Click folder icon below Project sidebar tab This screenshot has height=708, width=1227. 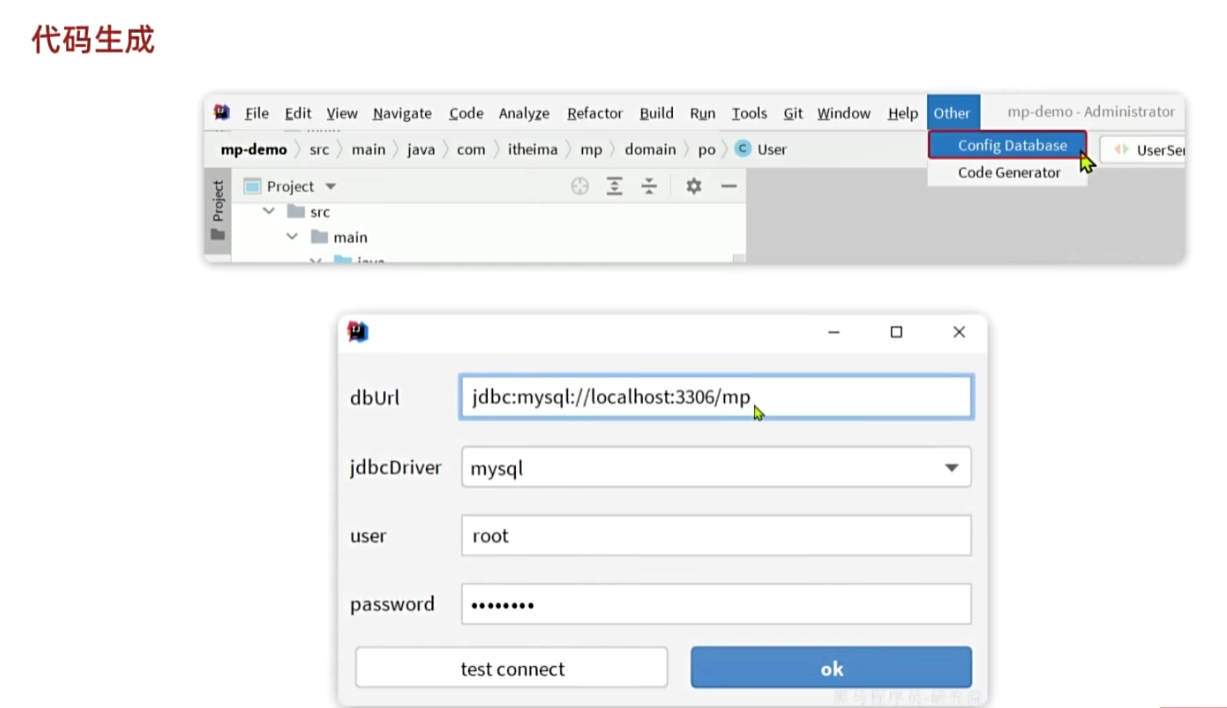pos(217,235)
